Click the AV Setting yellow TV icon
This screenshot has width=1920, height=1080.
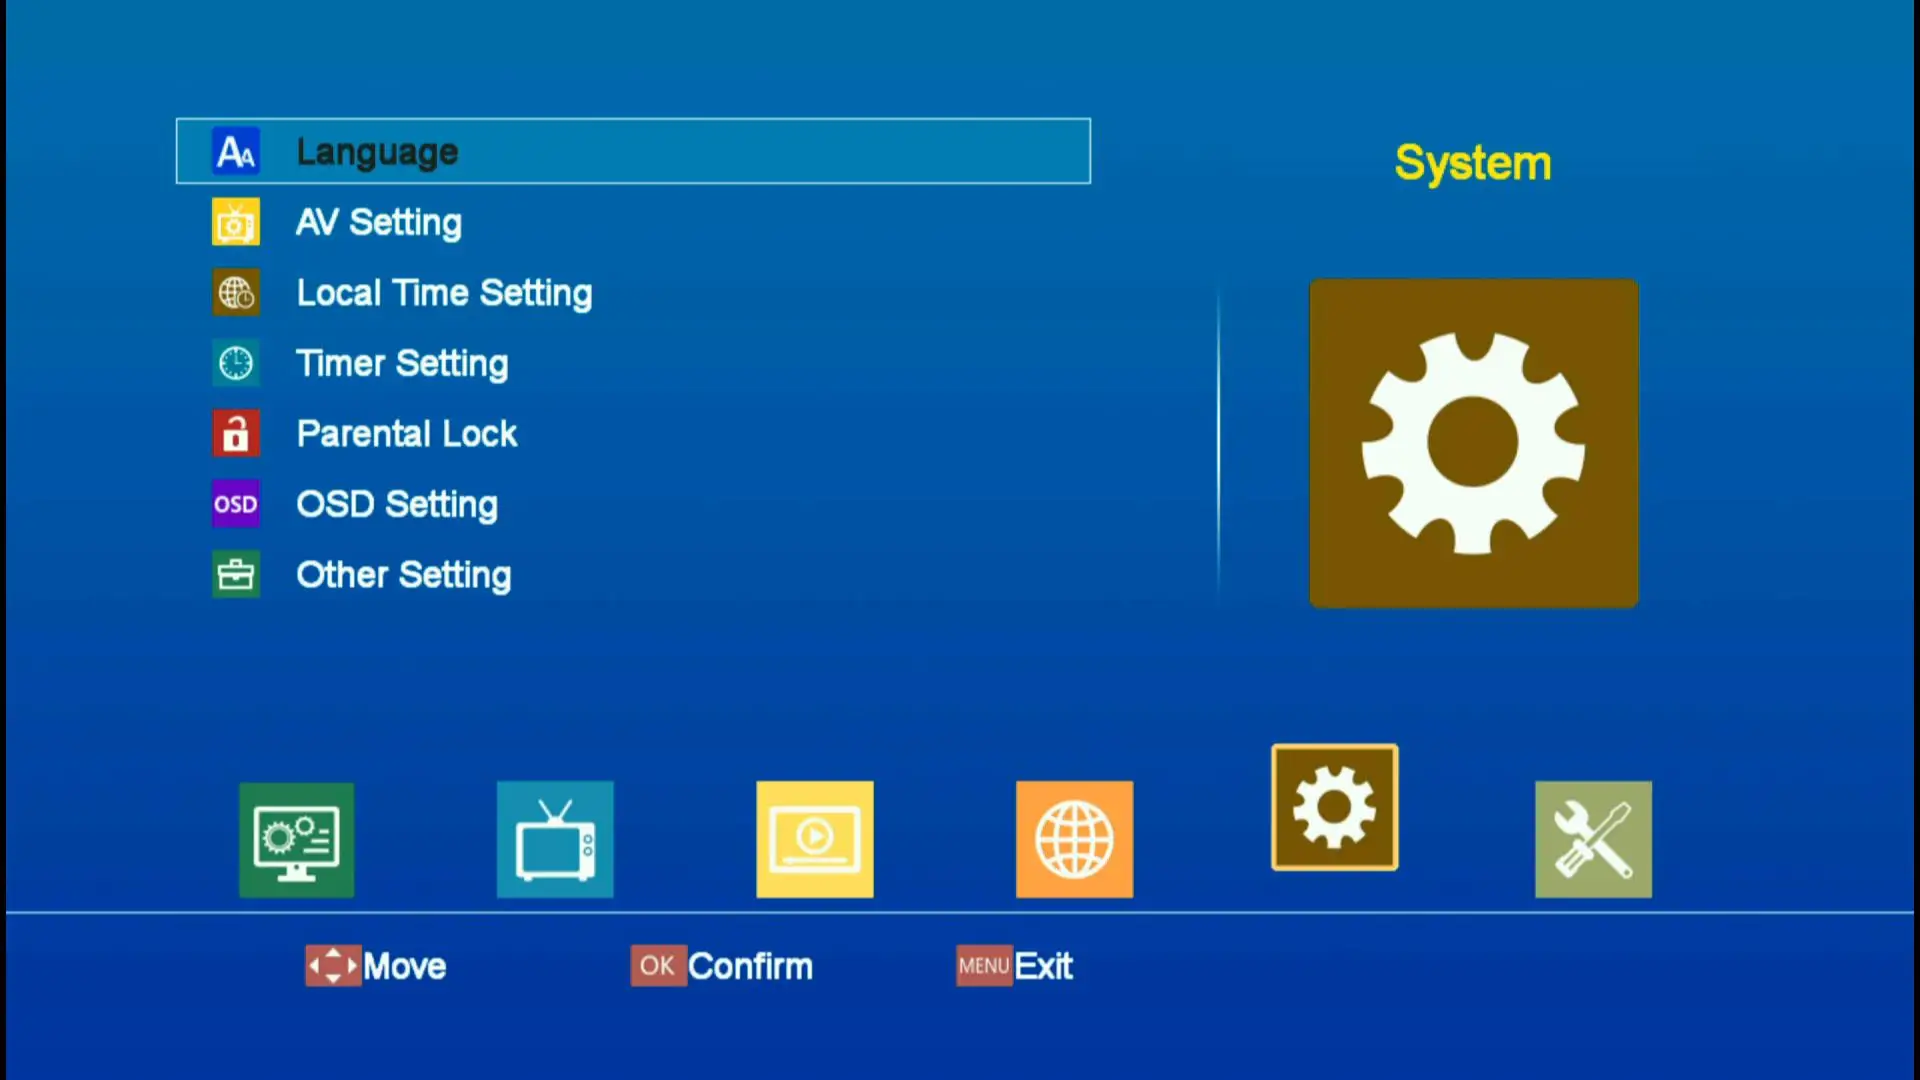pos(236,222)
